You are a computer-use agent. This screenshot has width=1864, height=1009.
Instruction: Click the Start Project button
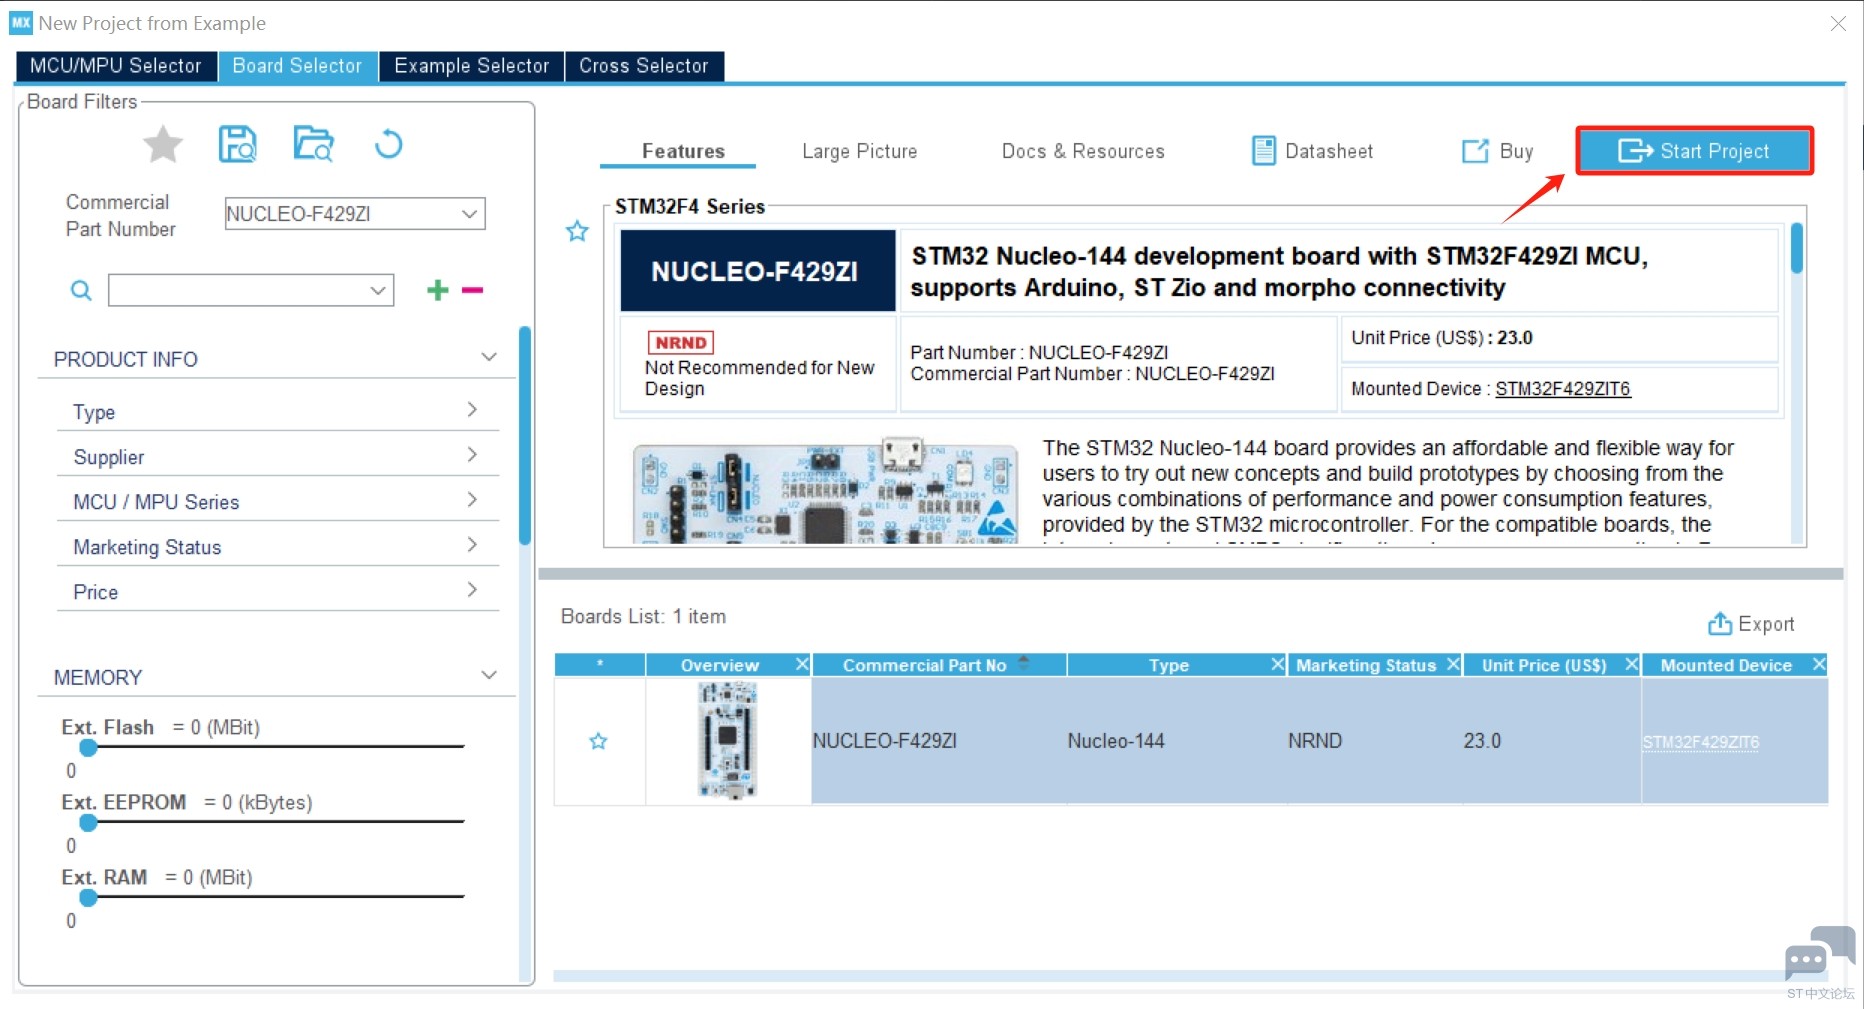tap(1694, 151)
